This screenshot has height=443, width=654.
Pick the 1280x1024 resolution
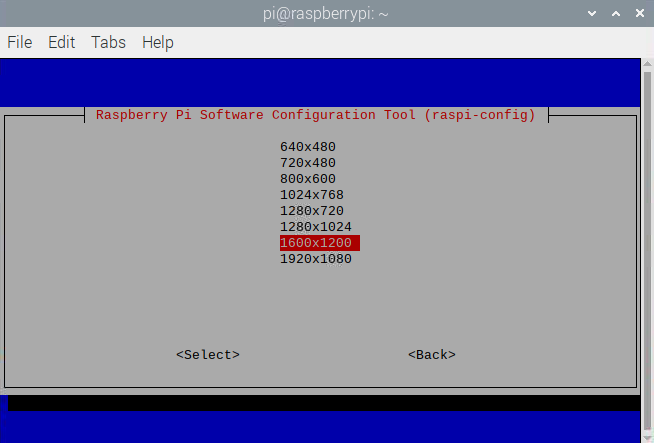pos(316,227)
